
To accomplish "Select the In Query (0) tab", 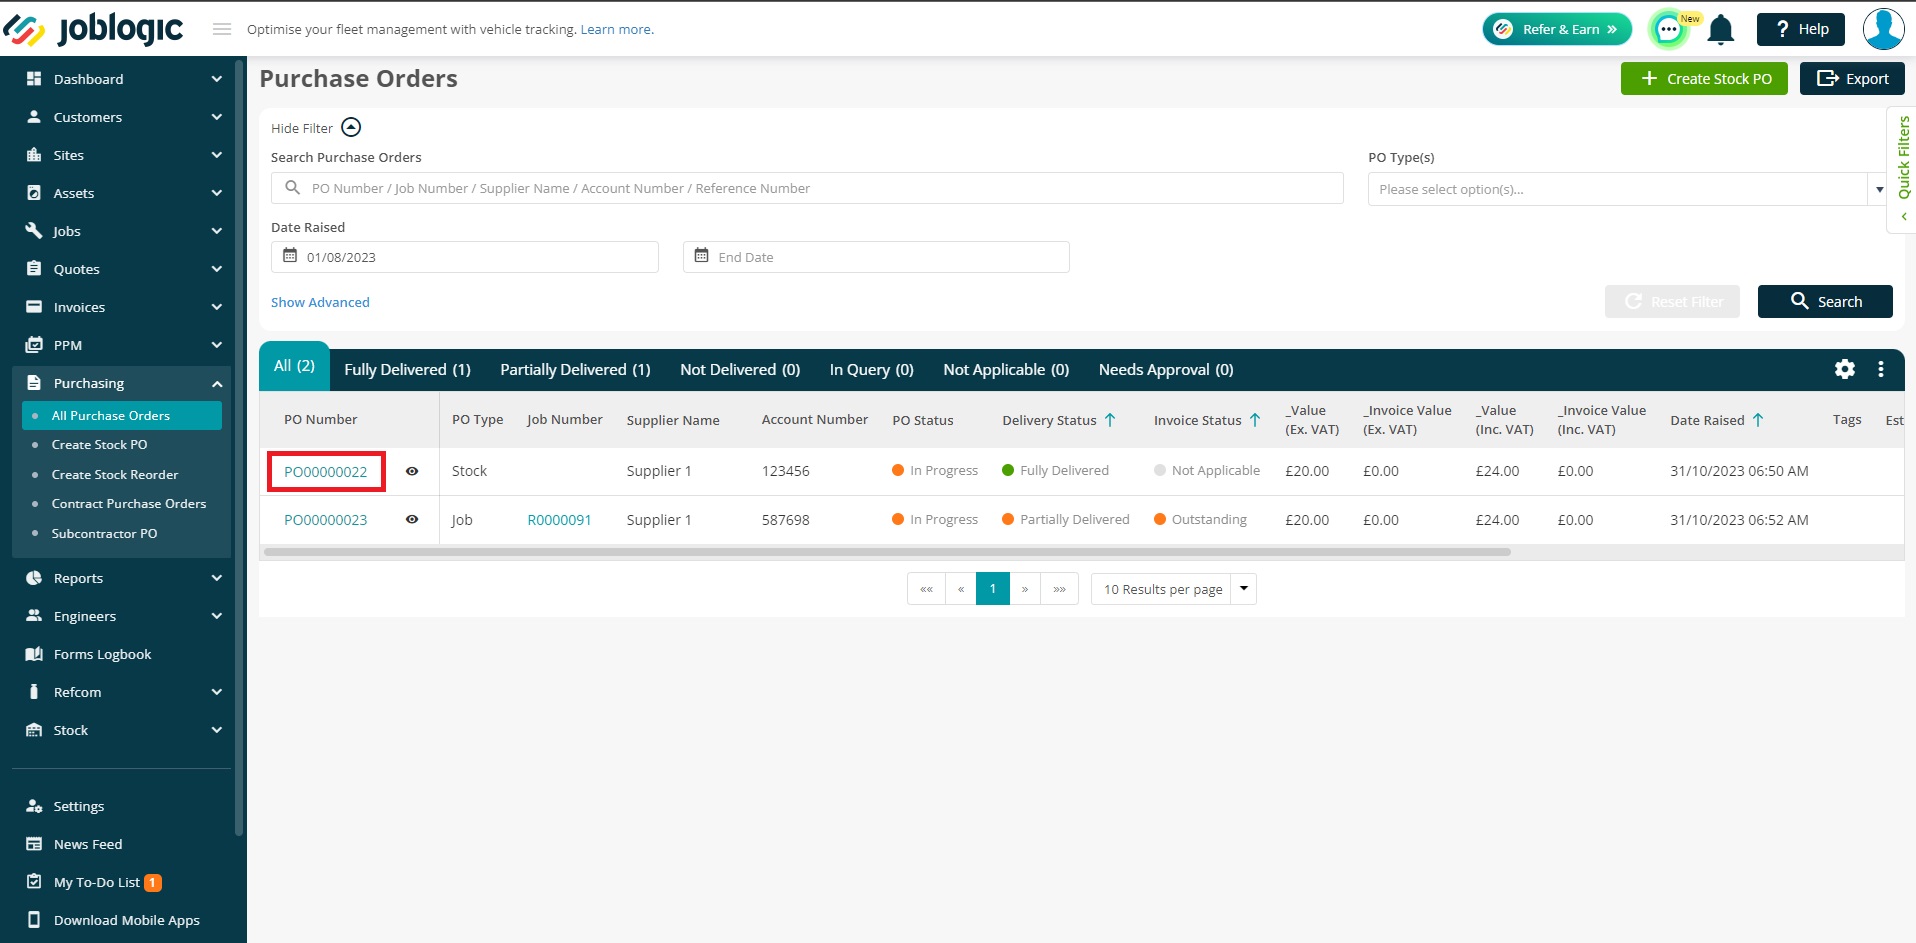I will point(871,370).
